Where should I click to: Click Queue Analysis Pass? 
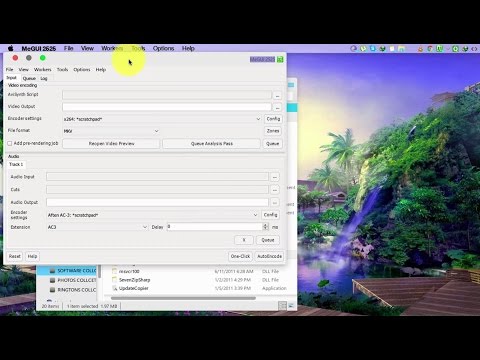tap(212, 144)
